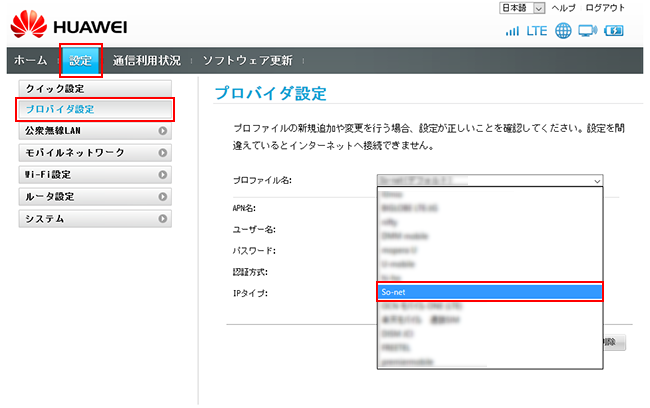This screenshot has height=408, width=650.
Task: Expand the Wi-Fi設定 sidebar section
Action: pos(95,175)
